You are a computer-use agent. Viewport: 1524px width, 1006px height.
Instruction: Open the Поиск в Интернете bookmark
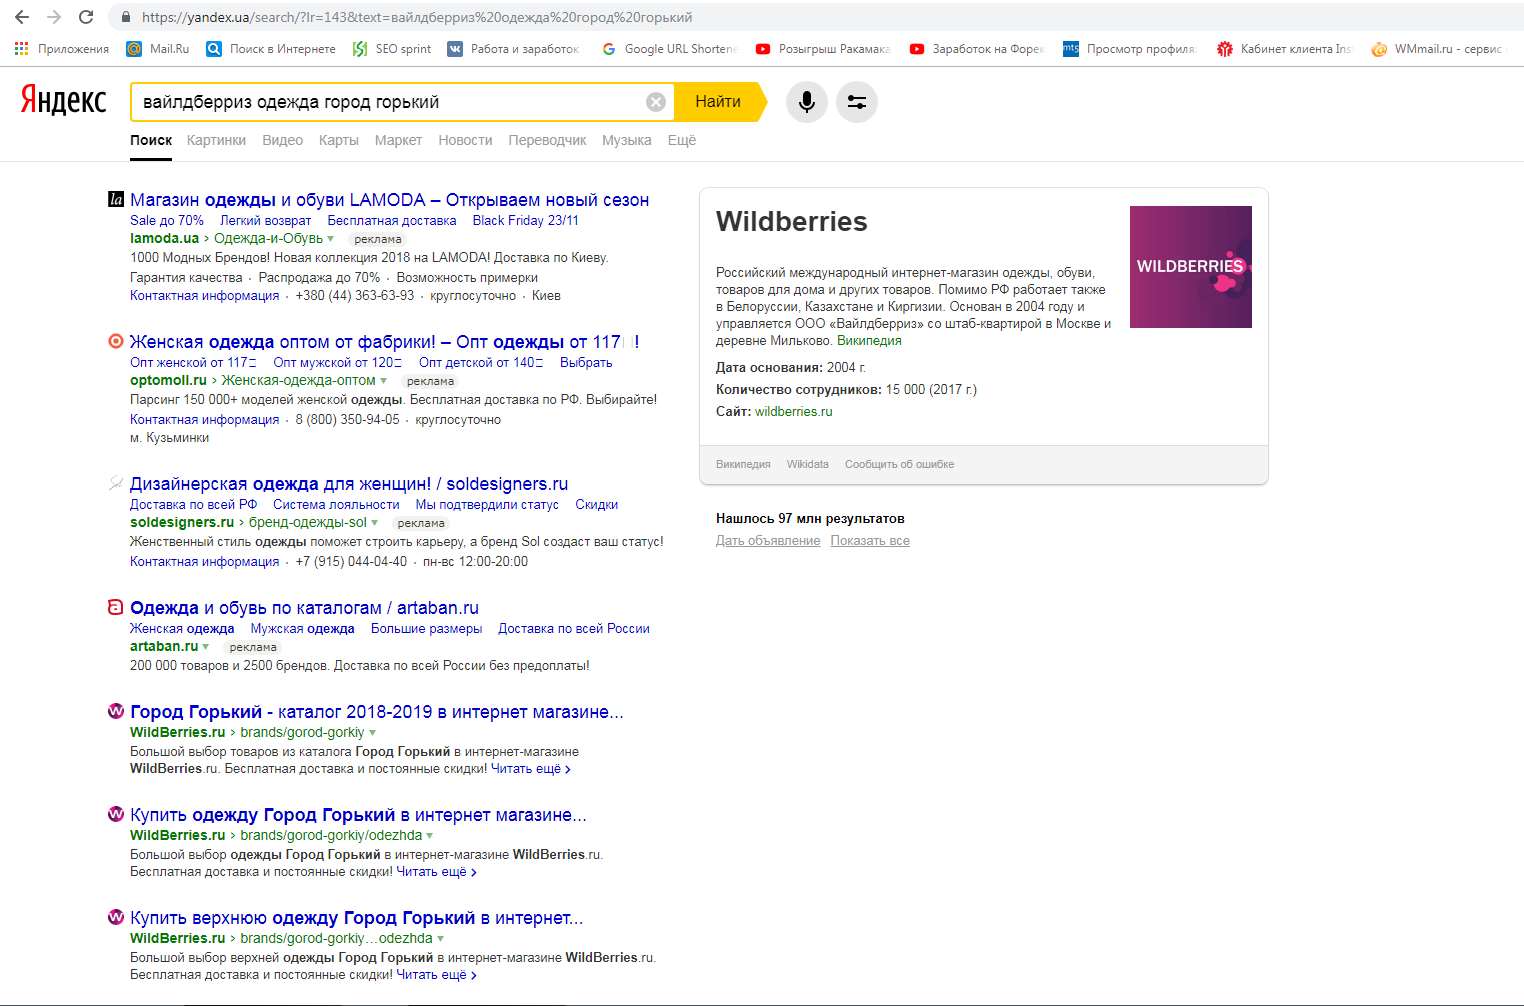pyautogui.click(x=271, y=48)
